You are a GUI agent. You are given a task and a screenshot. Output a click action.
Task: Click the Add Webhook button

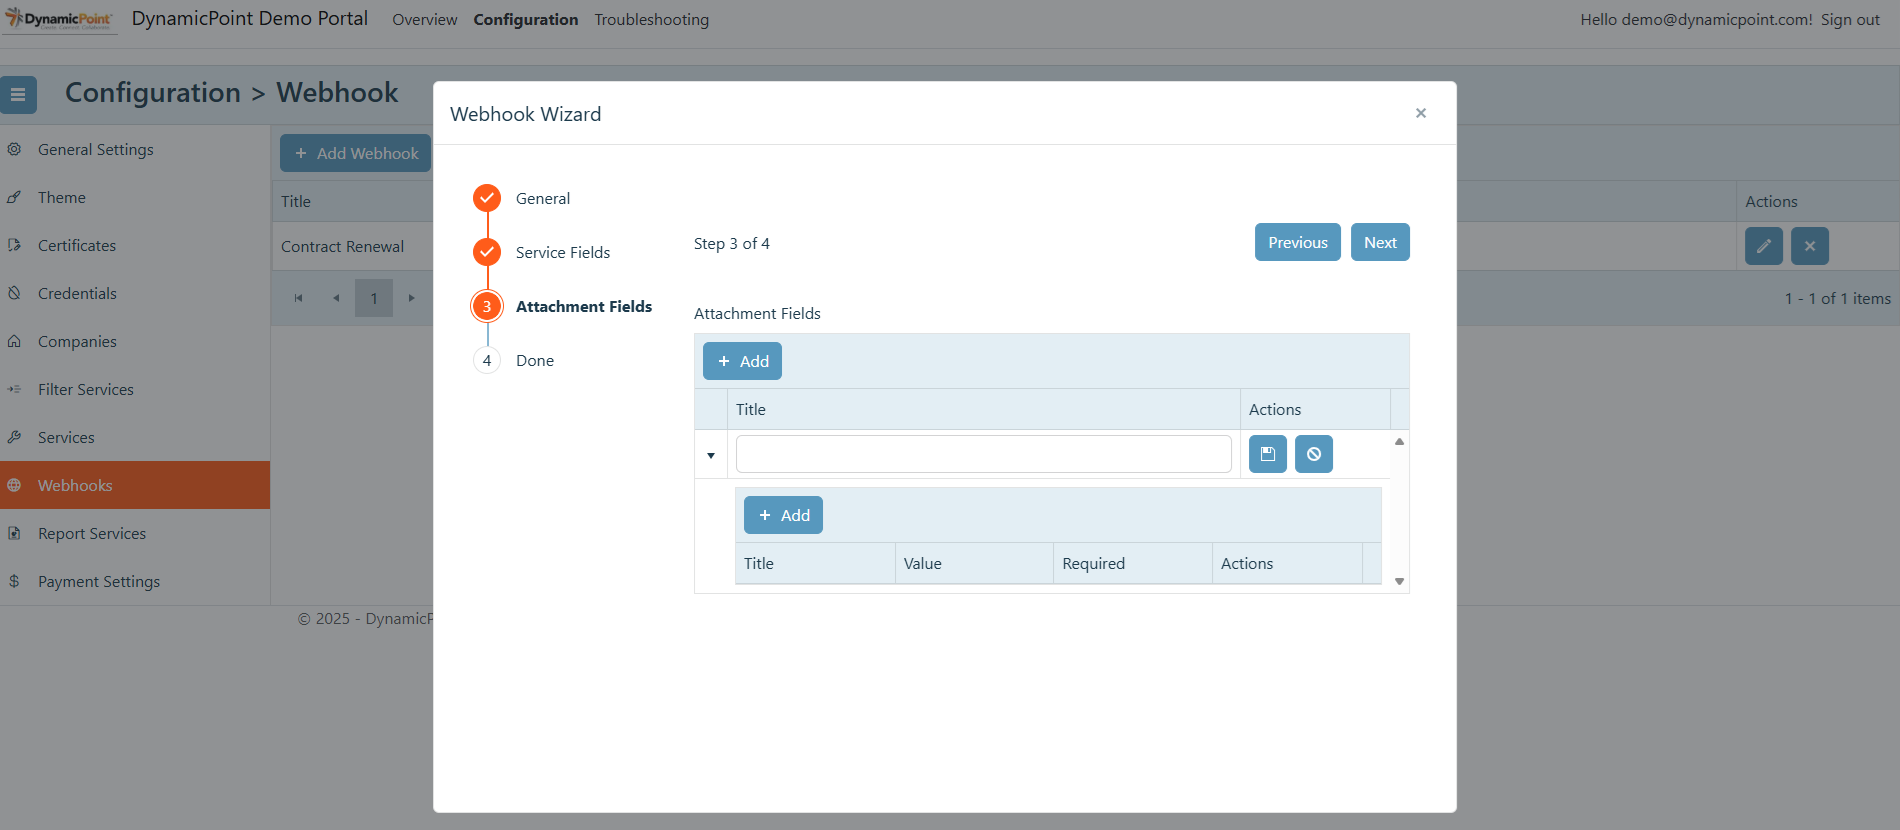point(355,153)
